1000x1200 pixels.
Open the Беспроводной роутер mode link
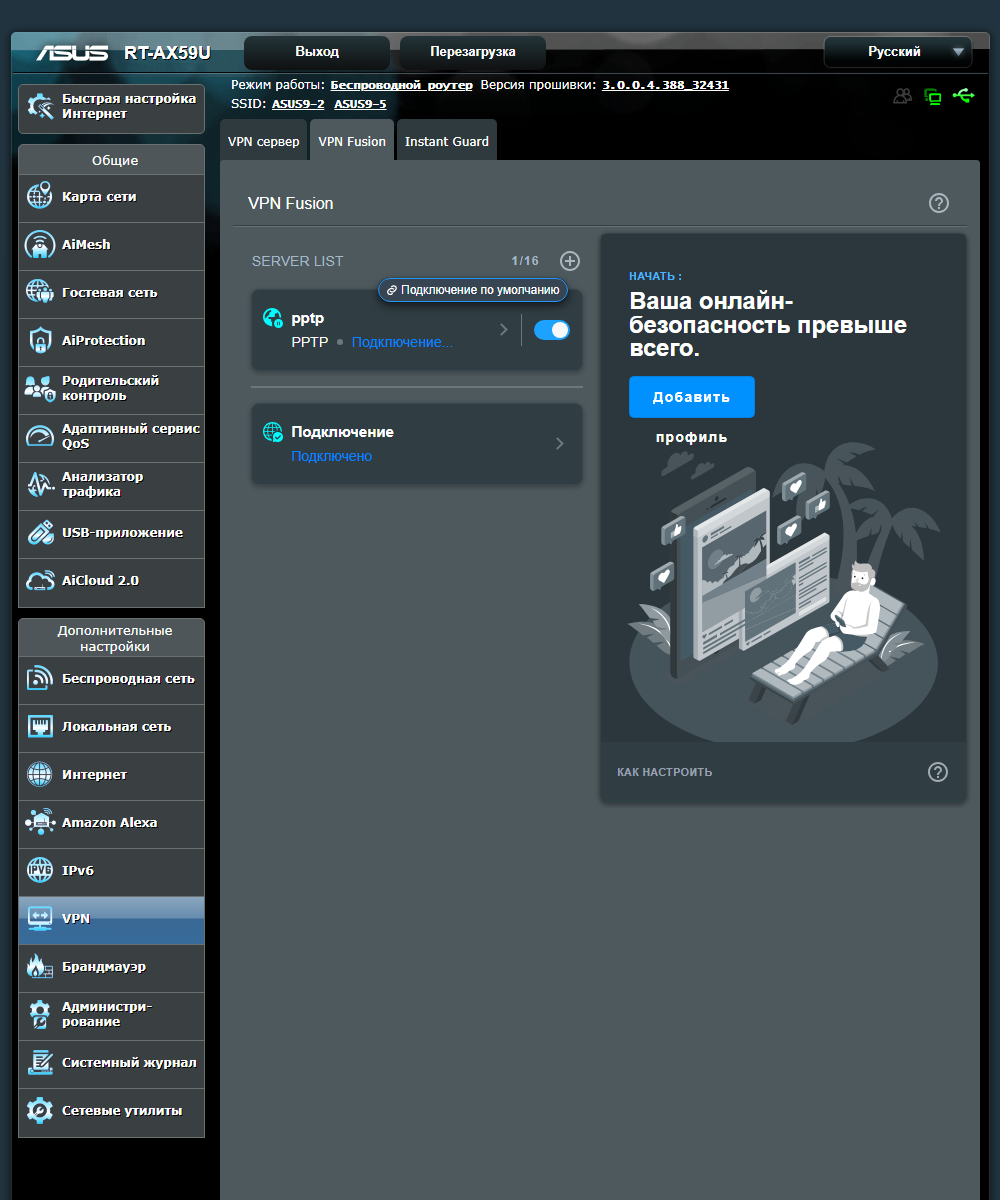[402, 85]
